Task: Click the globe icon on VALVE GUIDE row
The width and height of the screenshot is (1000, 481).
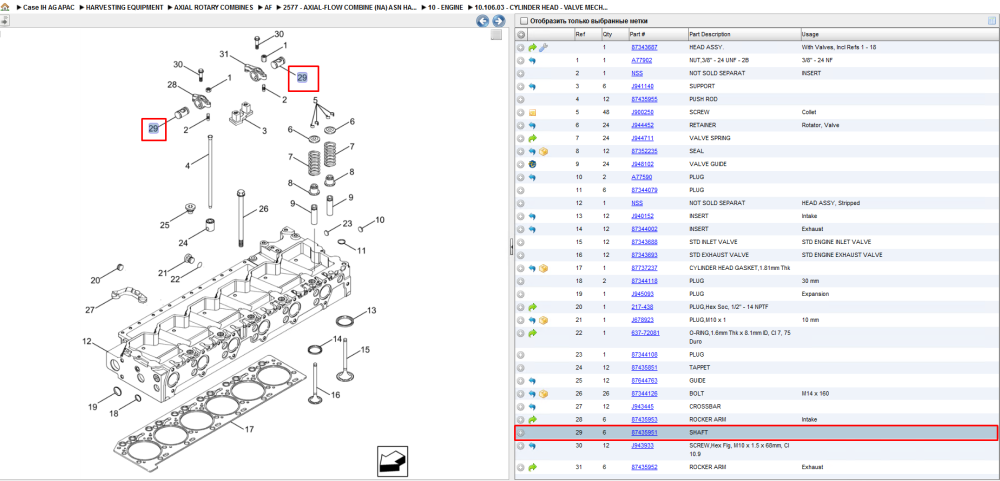Action: [x=532, y=164]
